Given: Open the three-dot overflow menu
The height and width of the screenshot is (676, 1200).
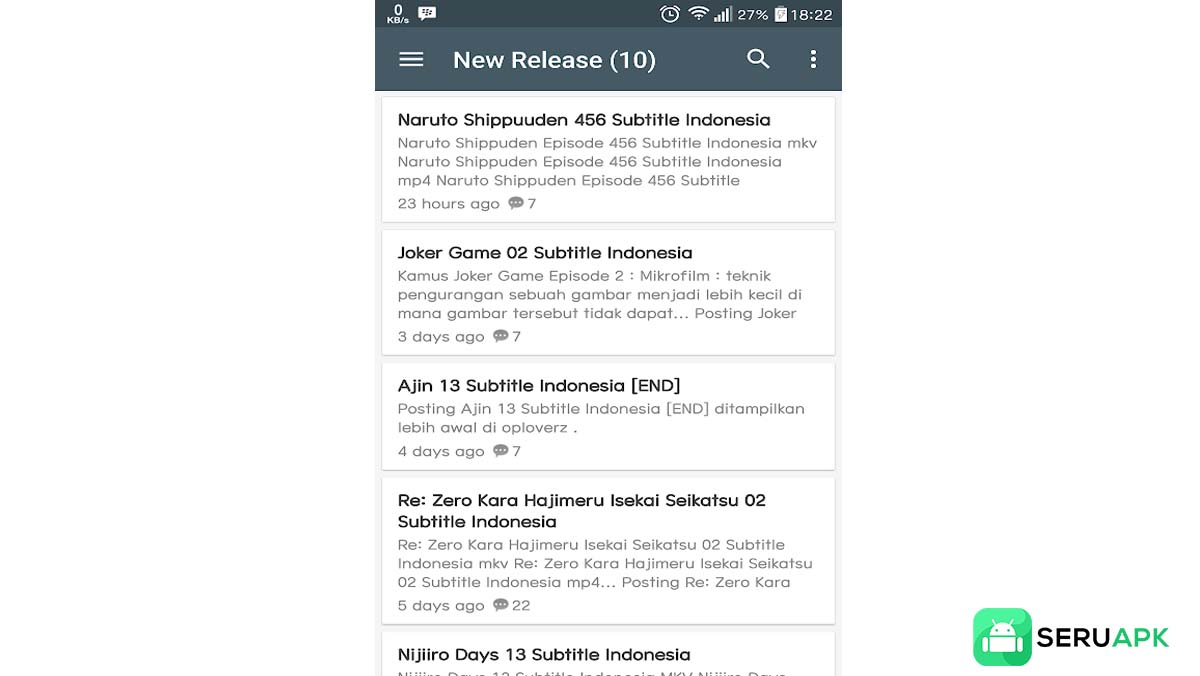Looking at the screenshot, I should pyautogui.click(x=813, y=59).
